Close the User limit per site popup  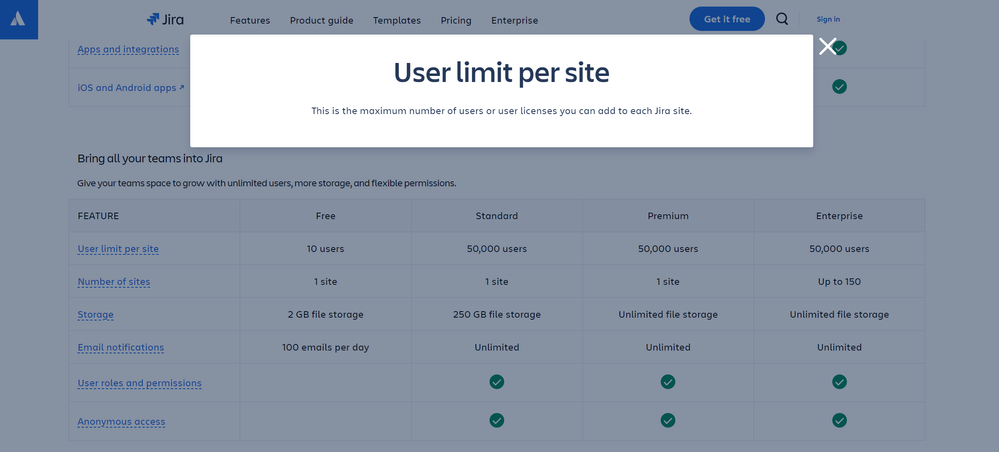pyautogui.click(x=827, y=46)
